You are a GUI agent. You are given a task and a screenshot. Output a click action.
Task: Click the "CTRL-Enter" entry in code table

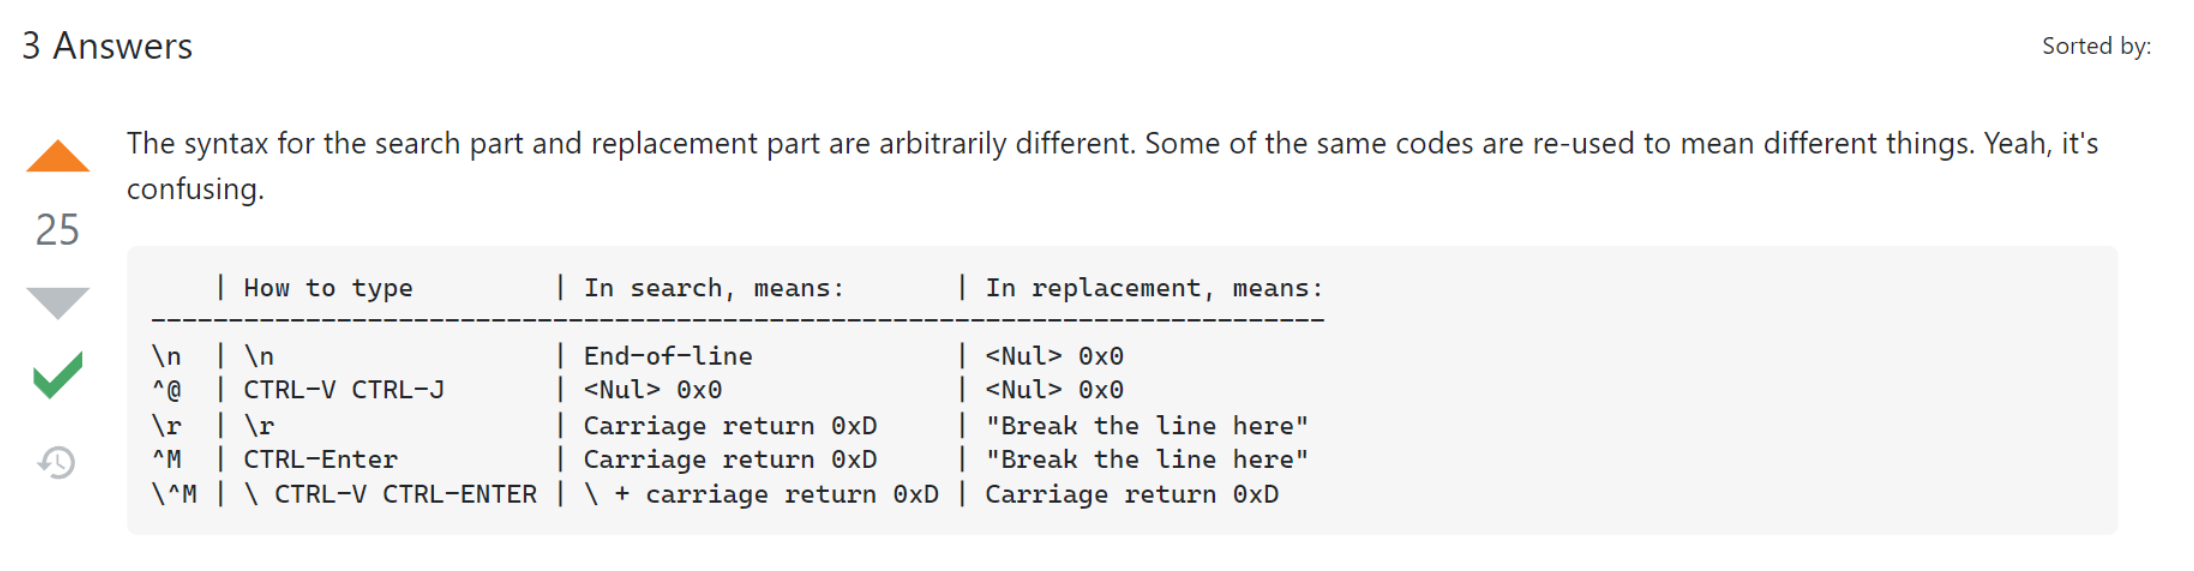[320, 459]
